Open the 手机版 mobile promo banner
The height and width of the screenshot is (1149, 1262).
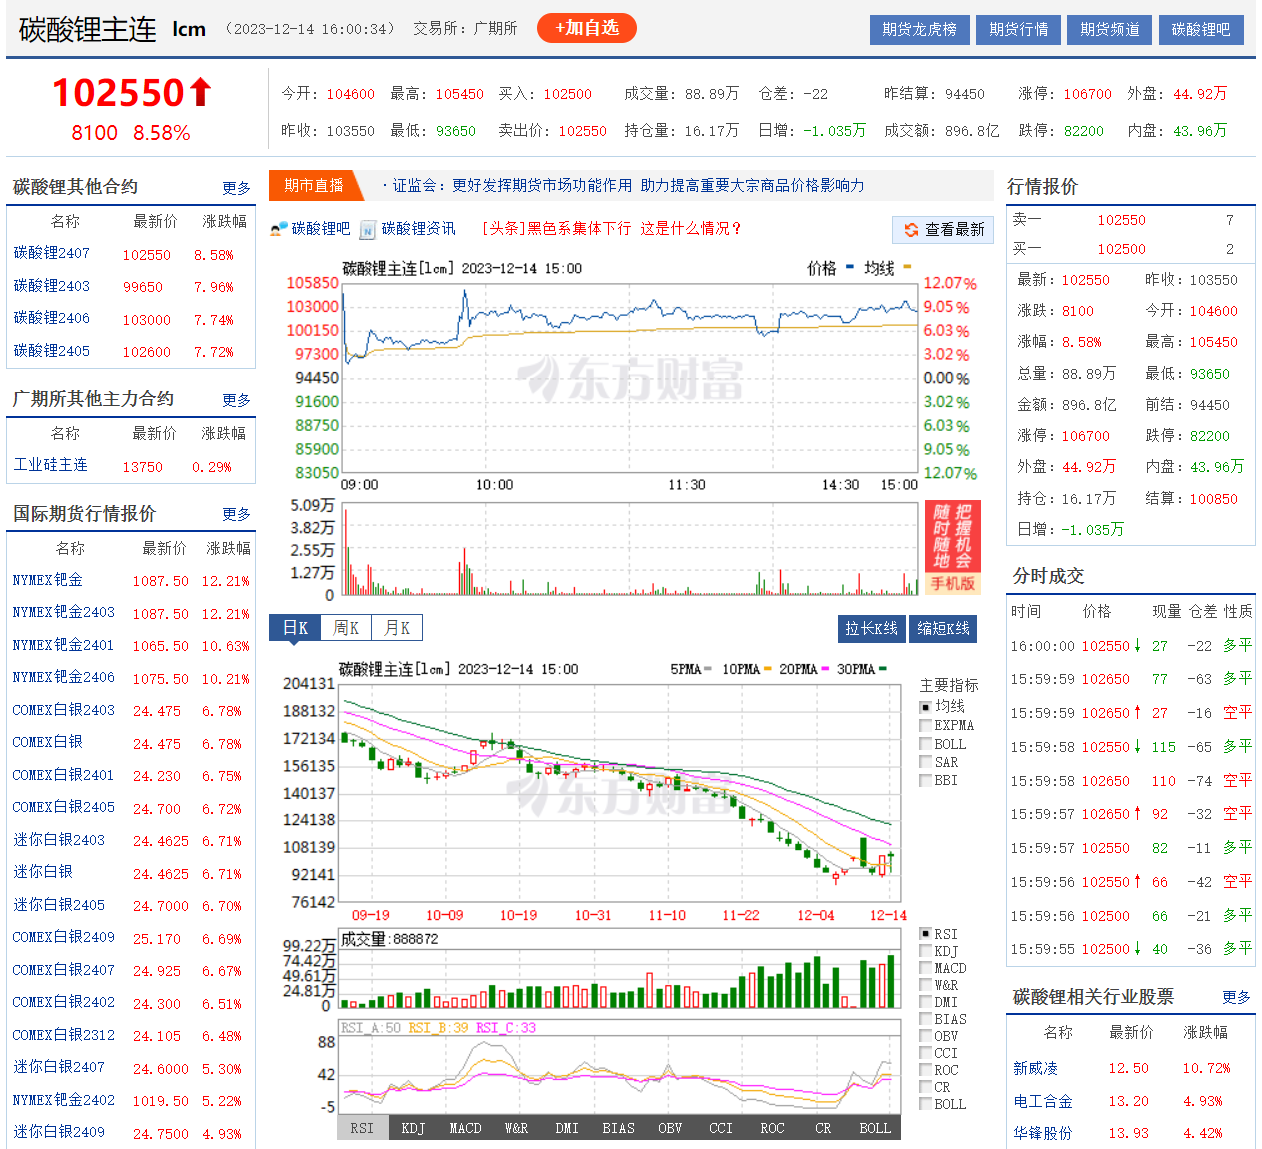[x=952, y=547]
